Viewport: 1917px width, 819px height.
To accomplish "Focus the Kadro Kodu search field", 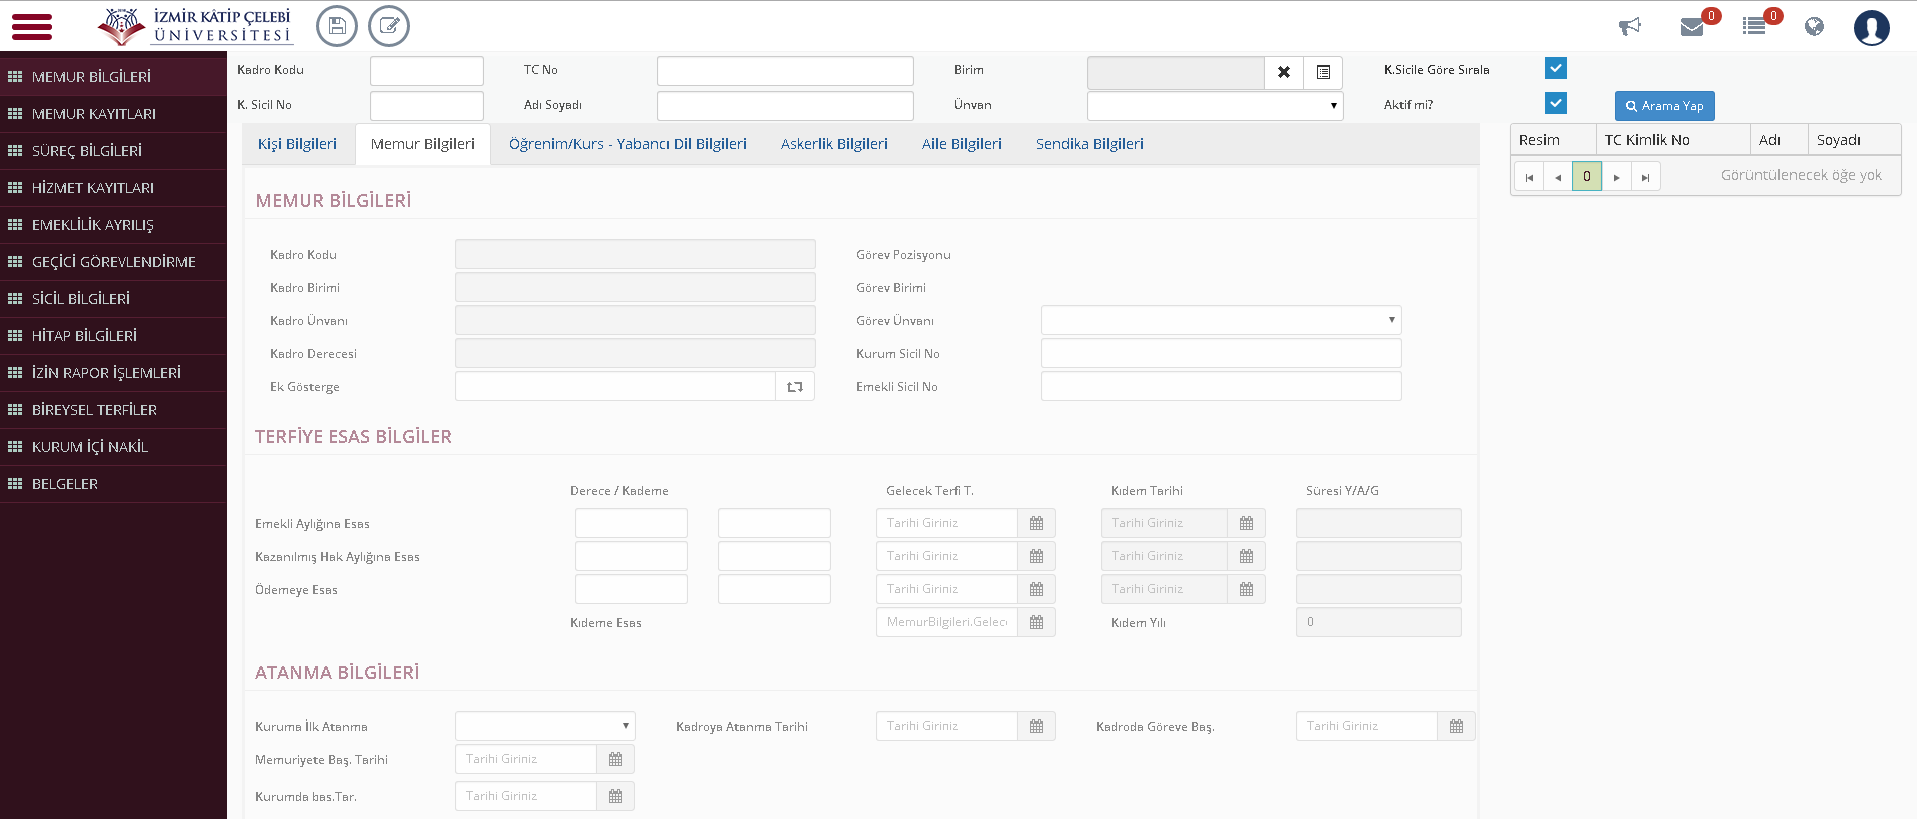I will tap(427, 71).
